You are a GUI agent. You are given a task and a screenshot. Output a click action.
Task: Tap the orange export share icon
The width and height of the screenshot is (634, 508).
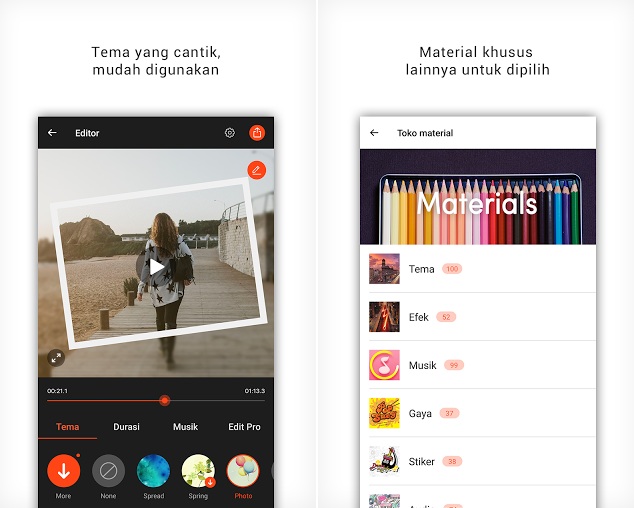pyautogui.click(x=257, y=132)
